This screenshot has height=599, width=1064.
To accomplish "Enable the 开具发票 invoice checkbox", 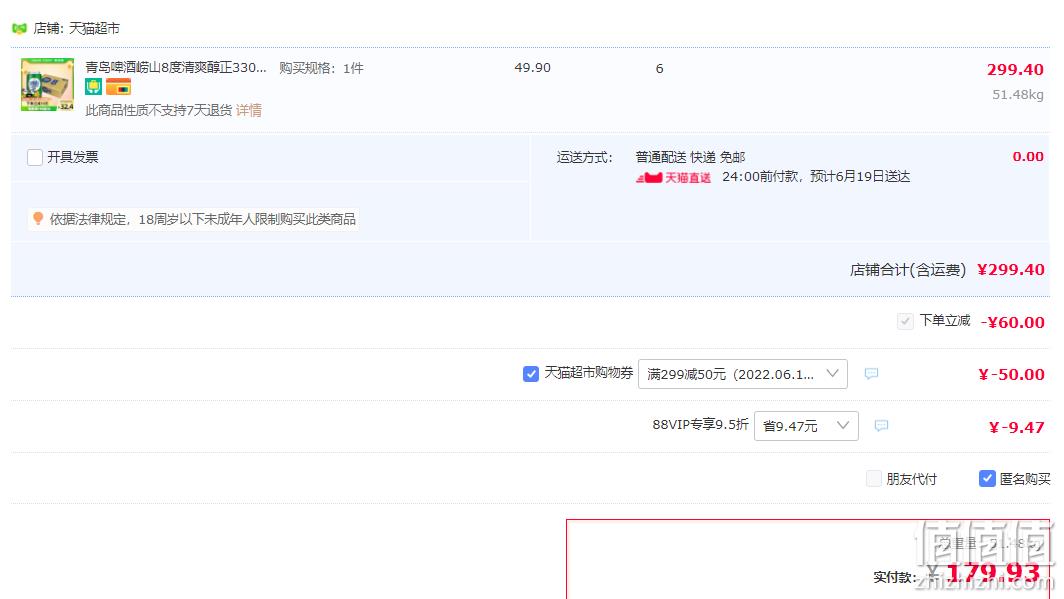I will point(35,157).
